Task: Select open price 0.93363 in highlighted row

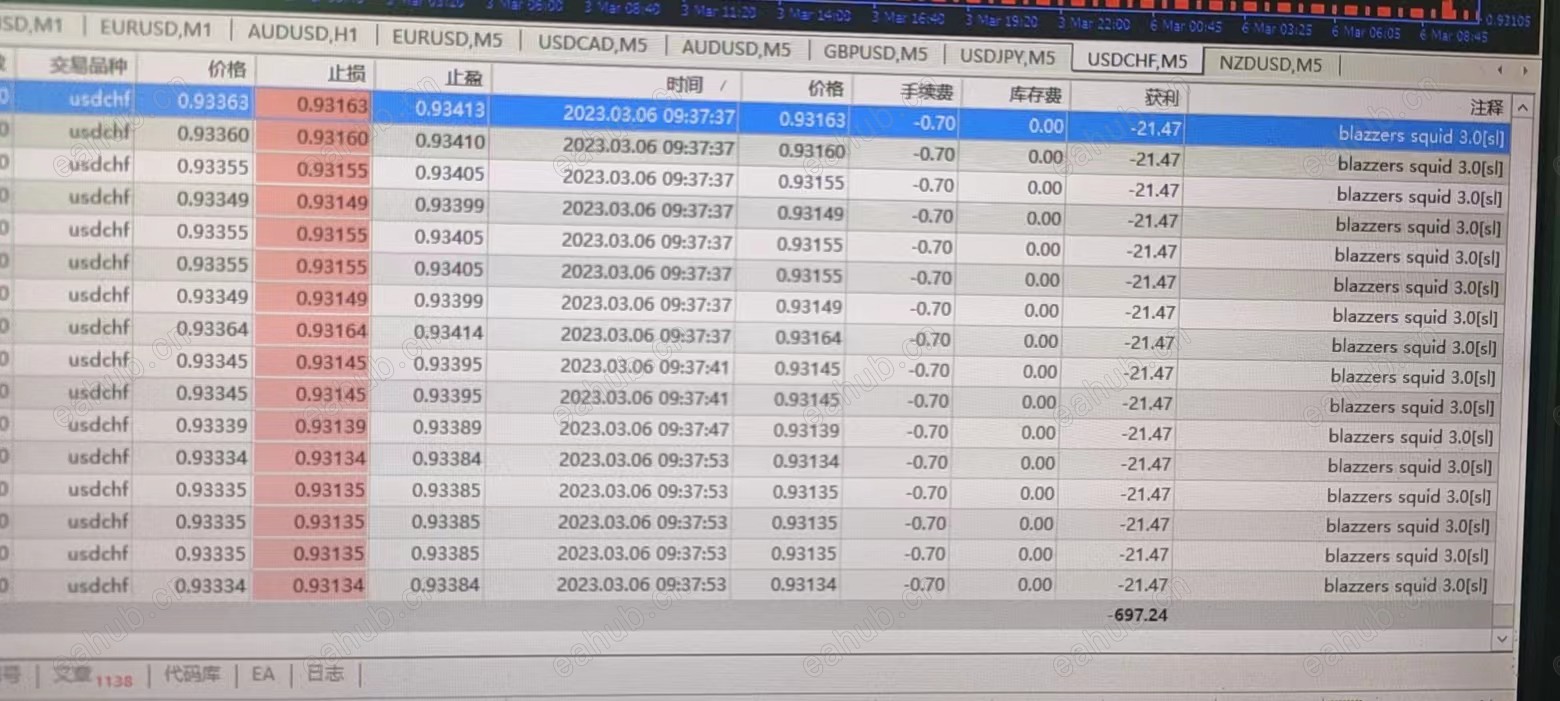Action: point(213,101)
